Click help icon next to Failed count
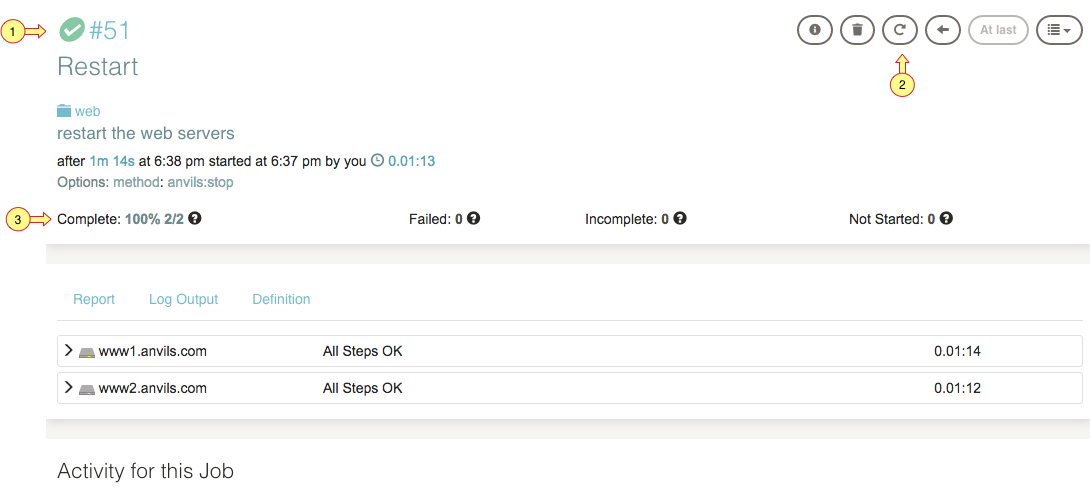 pyautogui.click(x=473, y=218)
